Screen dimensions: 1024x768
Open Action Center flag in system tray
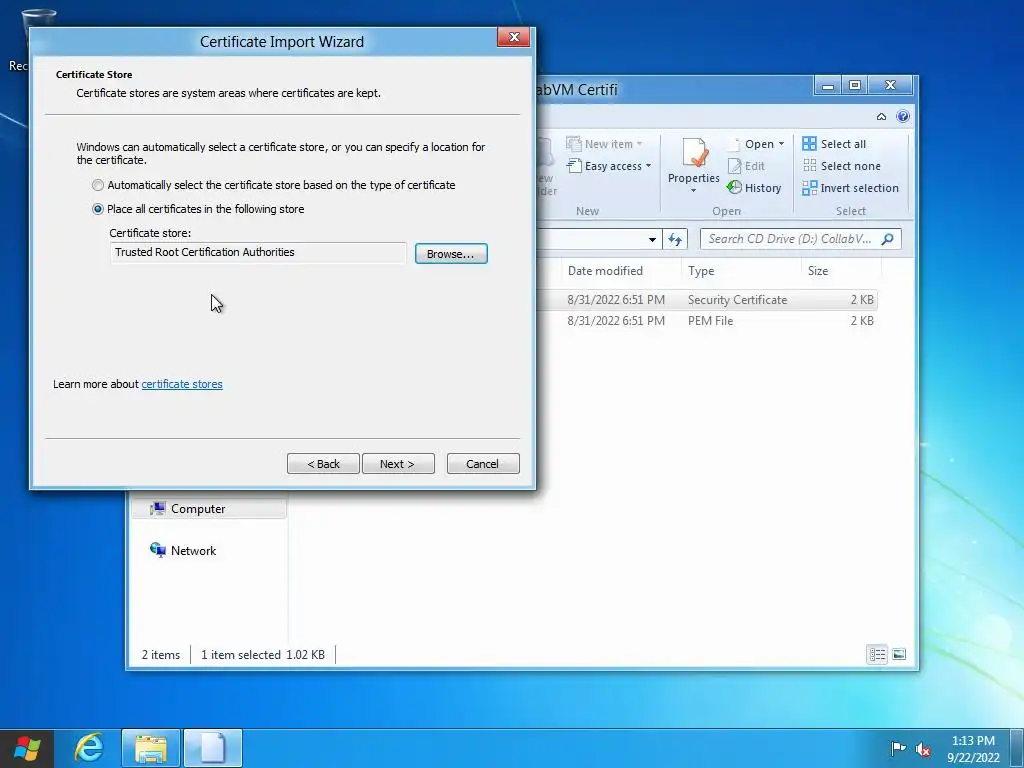click(898, 748)
